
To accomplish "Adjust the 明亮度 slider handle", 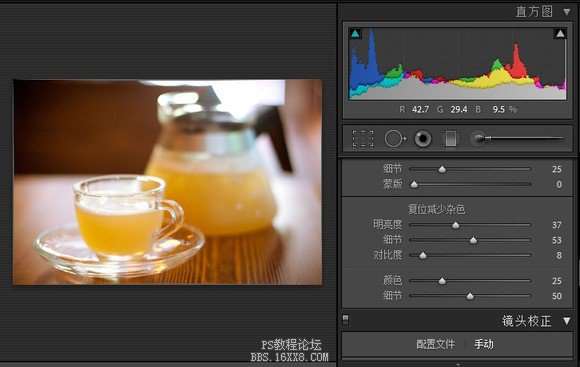I will pyautogui.click(x=456, y=225).
